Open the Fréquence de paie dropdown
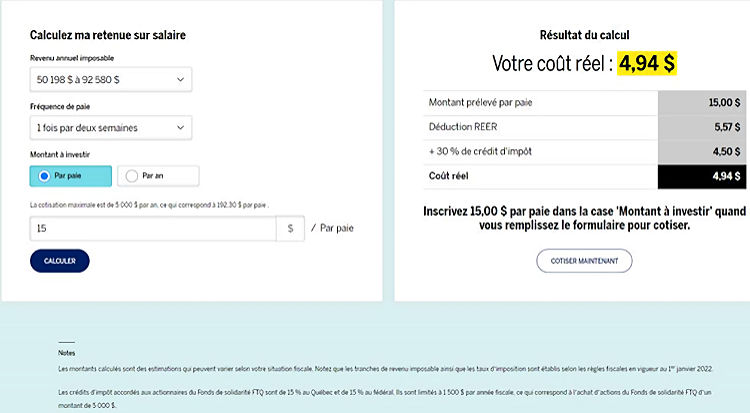 point(110,128)
